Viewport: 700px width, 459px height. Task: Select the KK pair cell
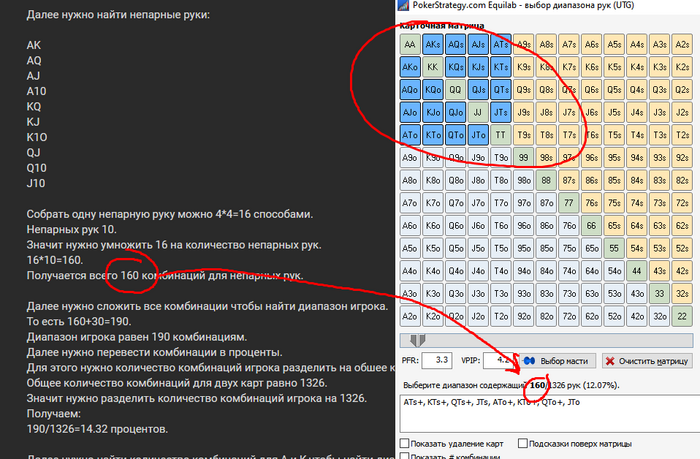pyautogui.click(x=433, y=67)
